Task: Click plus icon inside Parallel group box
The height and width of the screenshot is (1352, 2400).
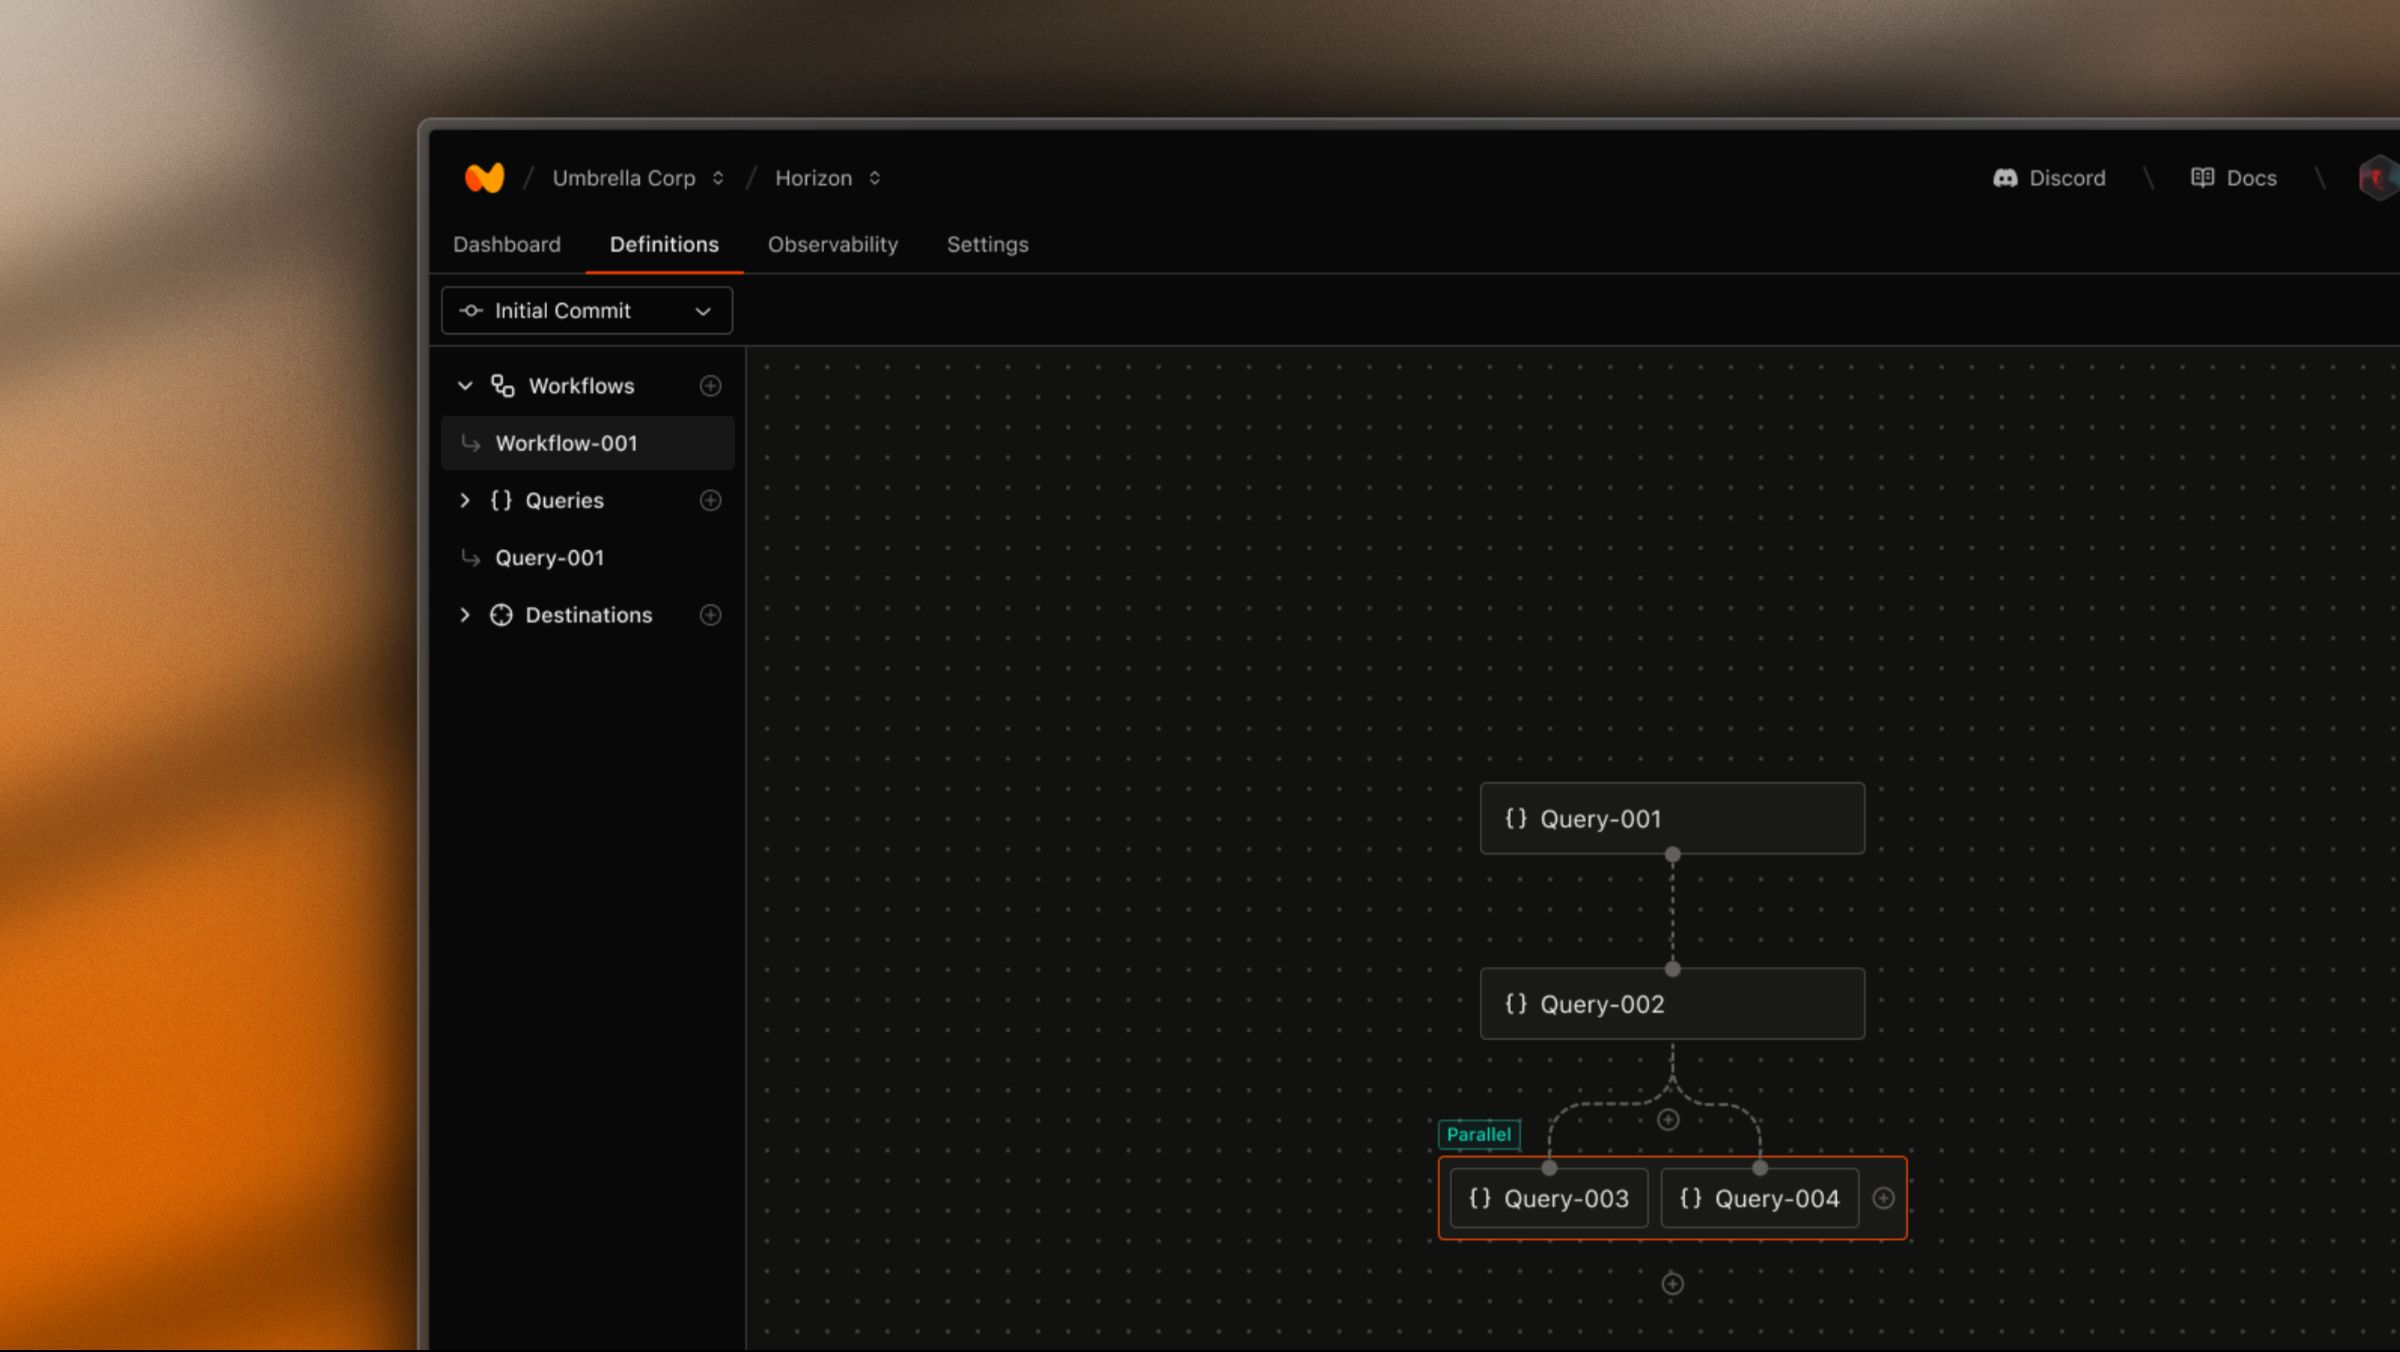Action: (x=1883, y=1198)
